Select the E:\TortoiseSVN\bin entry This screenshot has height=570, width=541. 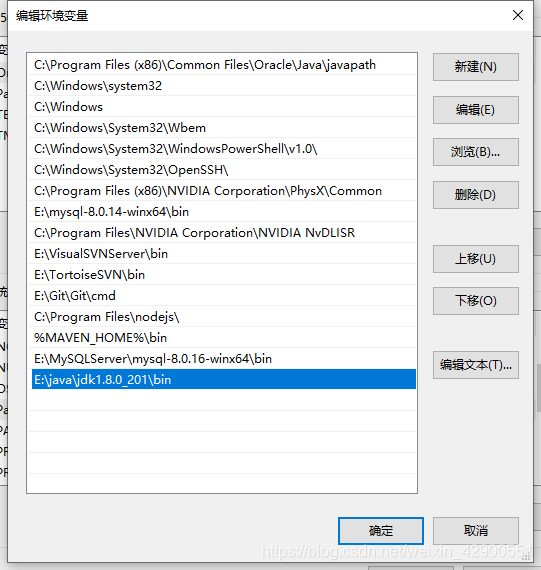click(222, 275)
